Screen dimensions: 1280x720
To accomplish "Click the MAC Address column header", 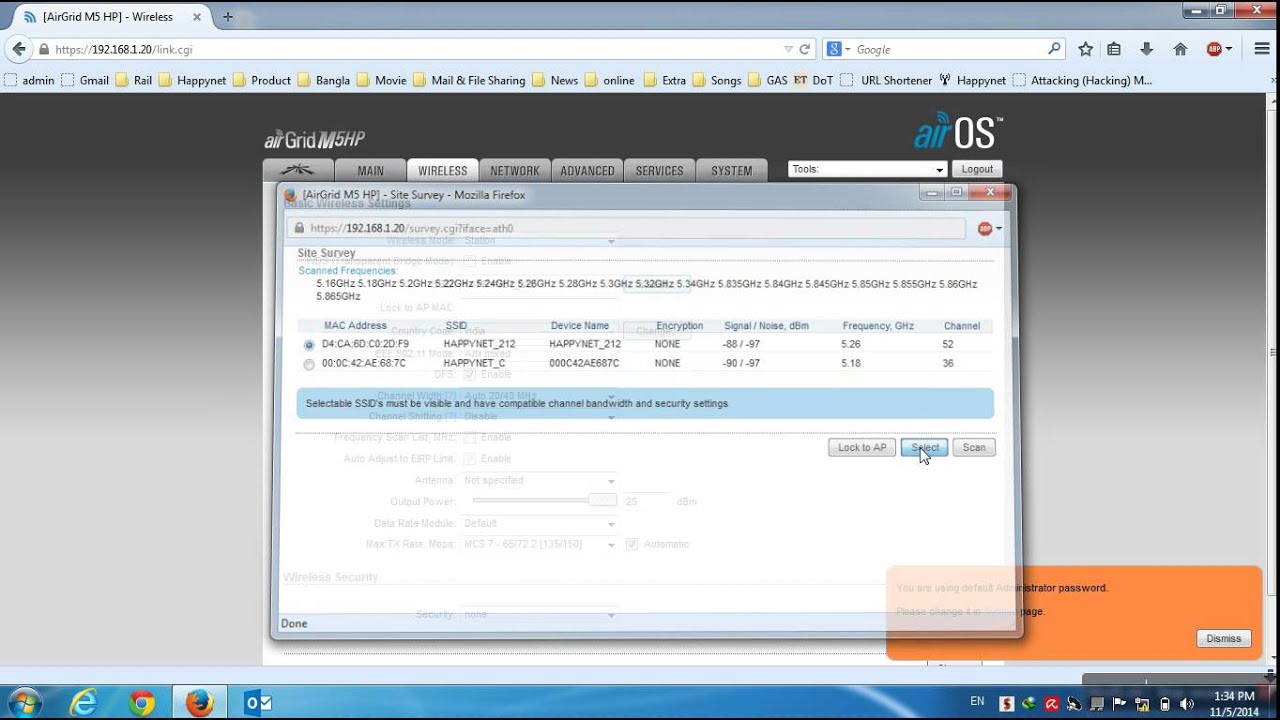I will [x=355, y=326].
